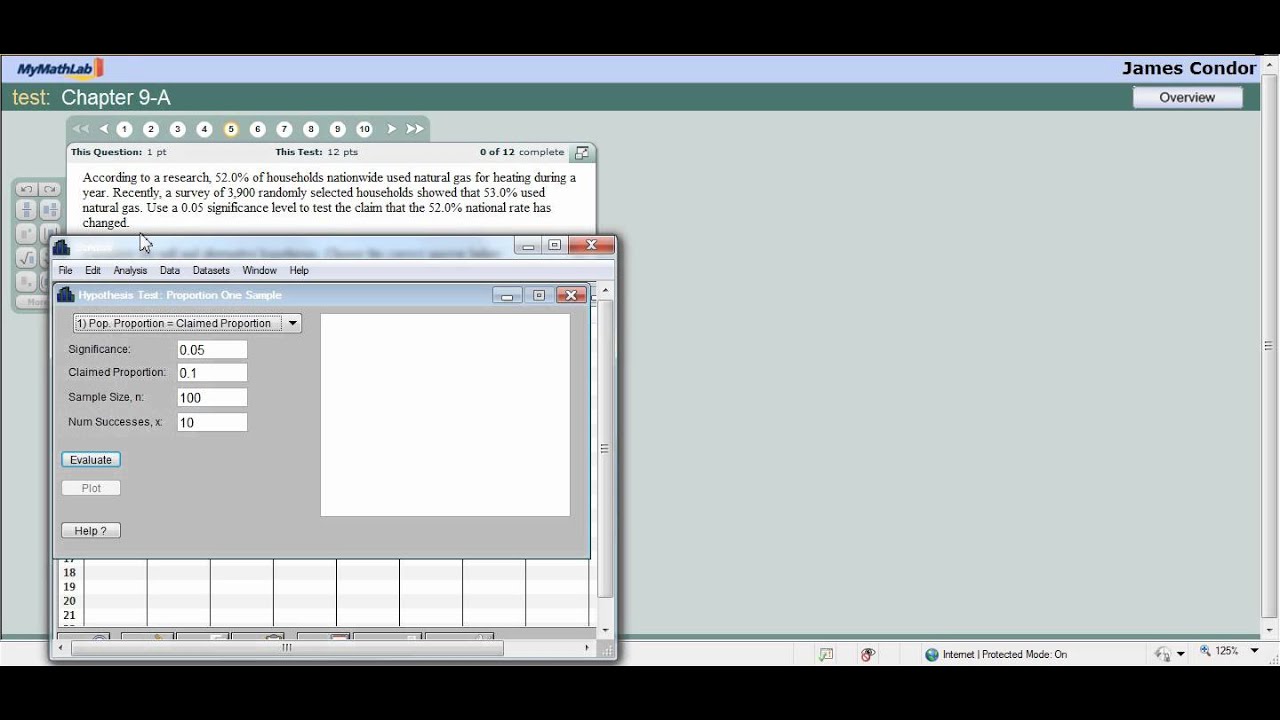
Task: Insert exponent from math palette
Action: tap(27, 234)
